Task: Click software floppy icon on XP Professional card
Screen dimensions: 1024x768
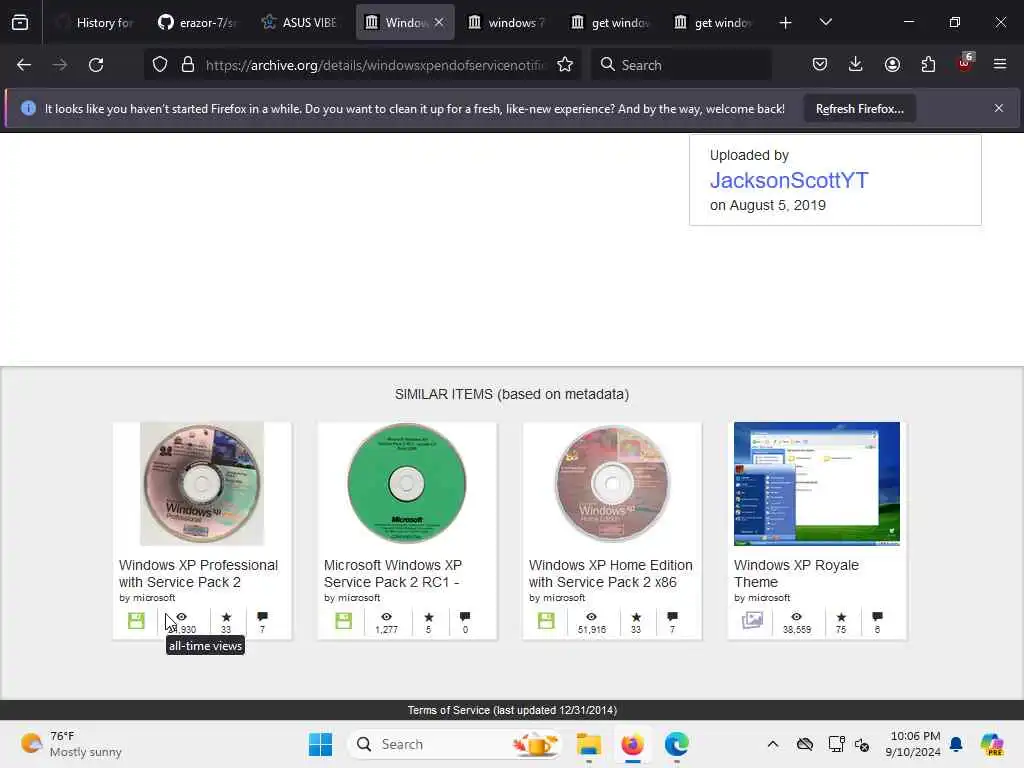Action: coord(136,620)
